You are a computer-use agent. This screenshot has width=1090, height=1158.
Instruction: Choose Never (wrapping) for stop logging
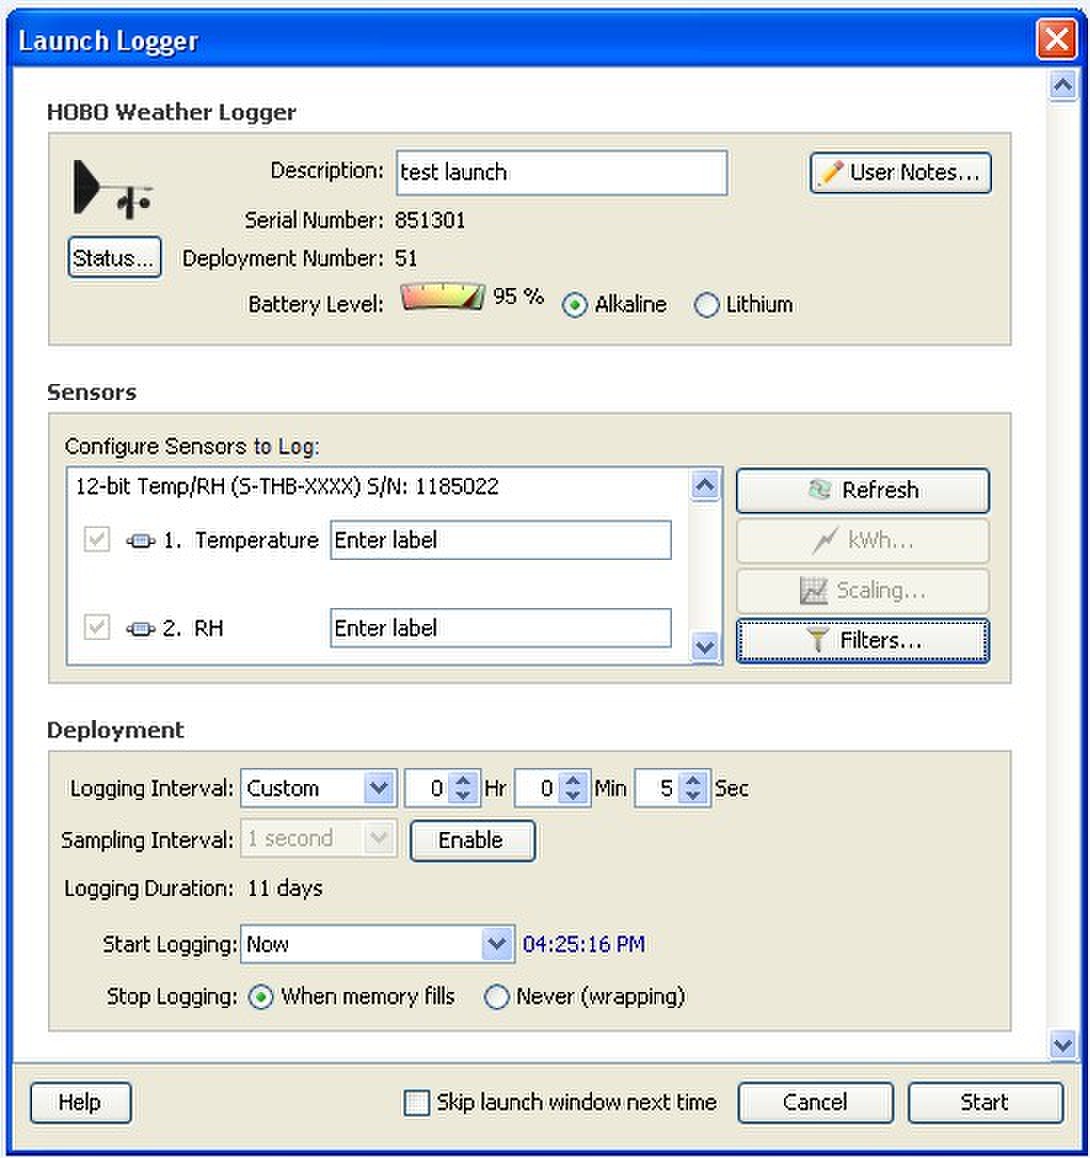pos(496,997)
